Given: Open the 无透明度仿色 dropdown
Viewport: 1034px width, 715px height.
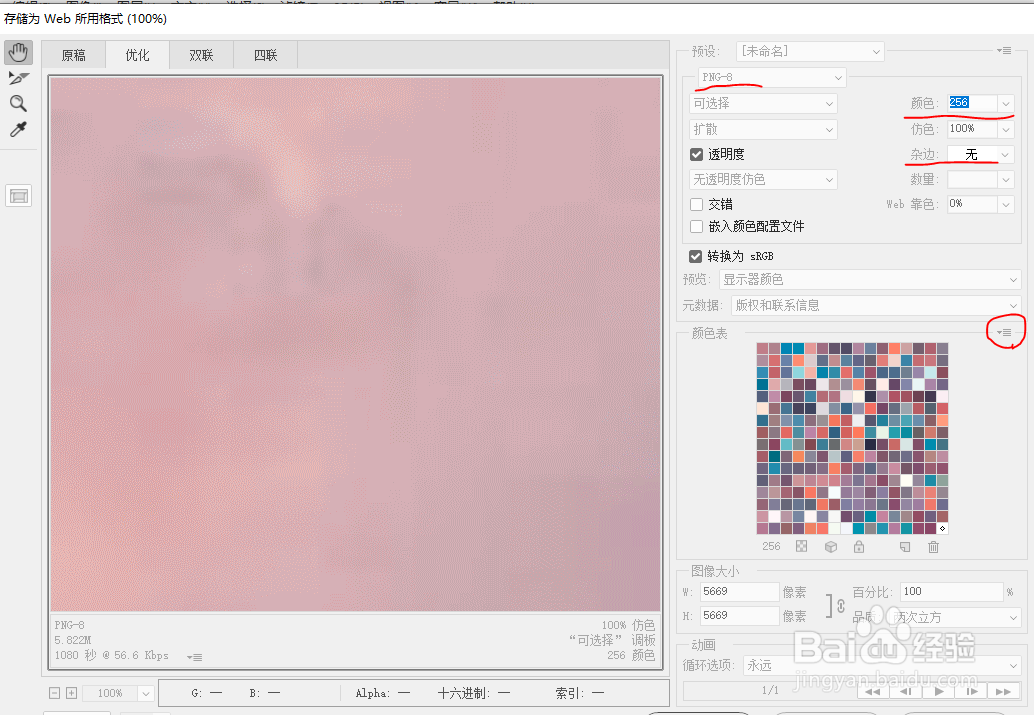Looking at the screenshot, I should 763,179.
